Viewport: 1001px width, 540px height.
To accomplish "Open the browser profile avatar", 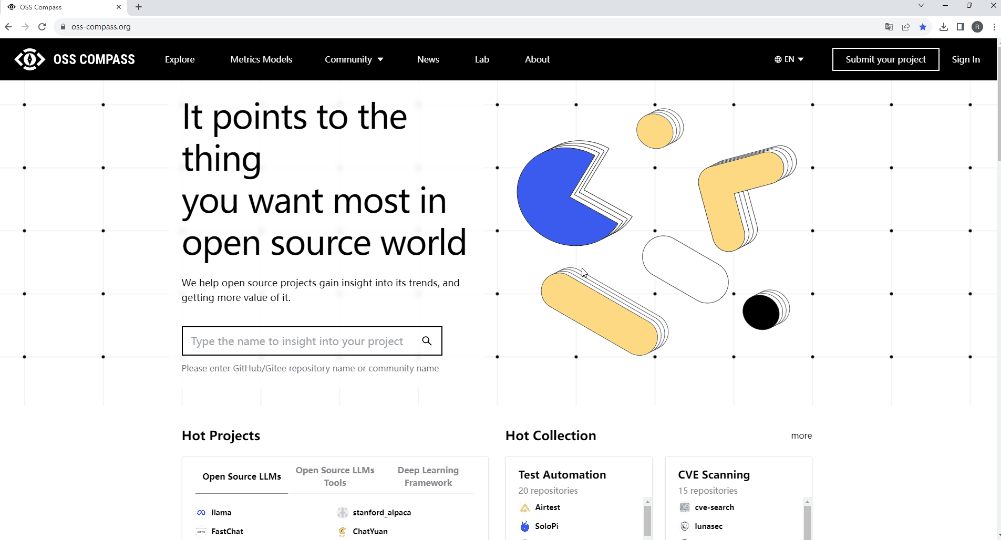I will (977, 27).
